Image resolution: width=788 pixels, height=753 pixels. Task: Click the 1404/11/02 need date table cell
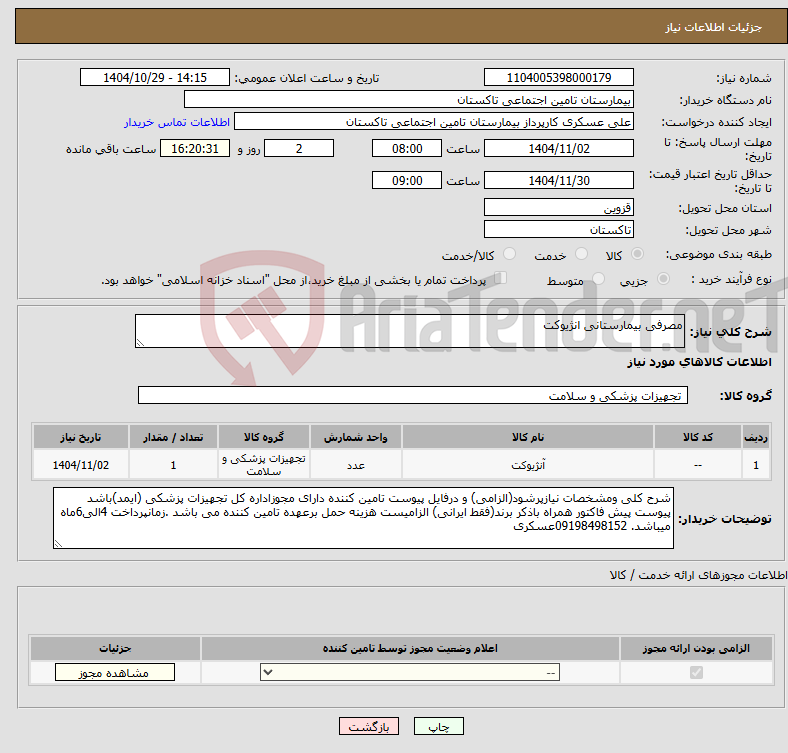[x=81, y=465]
